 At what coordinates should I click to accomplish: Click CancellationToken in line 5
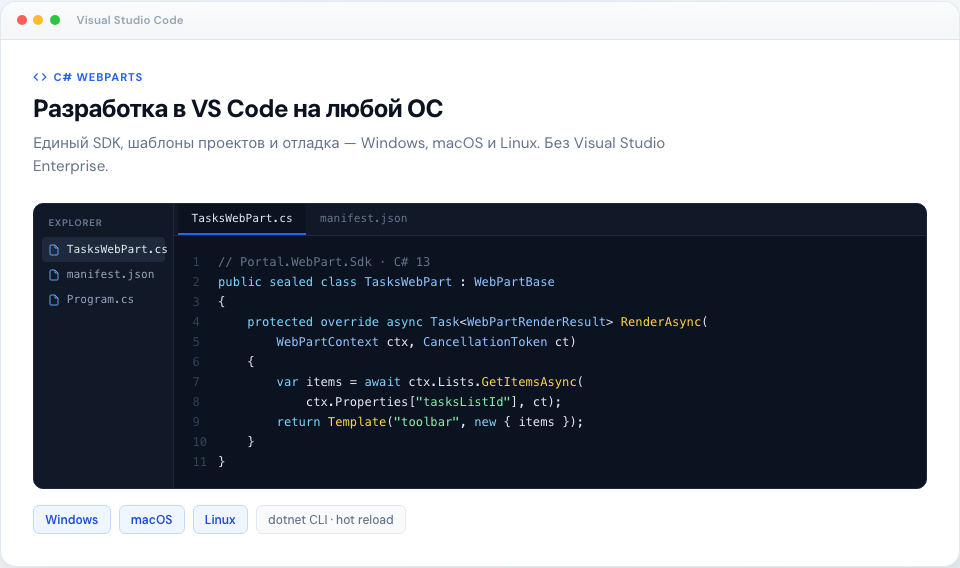point(485,342)
